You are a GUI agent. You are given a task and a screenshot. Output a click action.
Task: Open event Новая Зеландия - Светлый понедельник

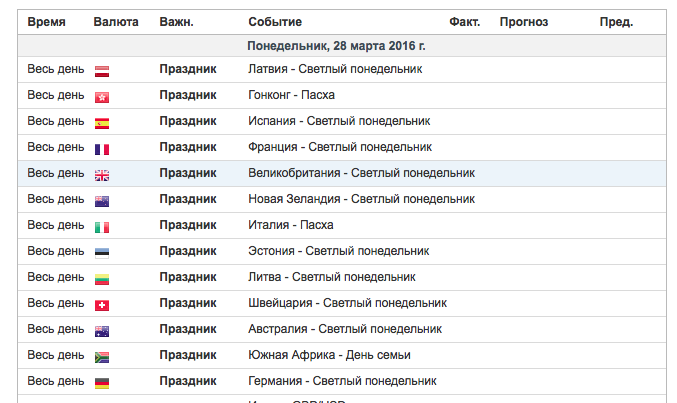(361, 199)
